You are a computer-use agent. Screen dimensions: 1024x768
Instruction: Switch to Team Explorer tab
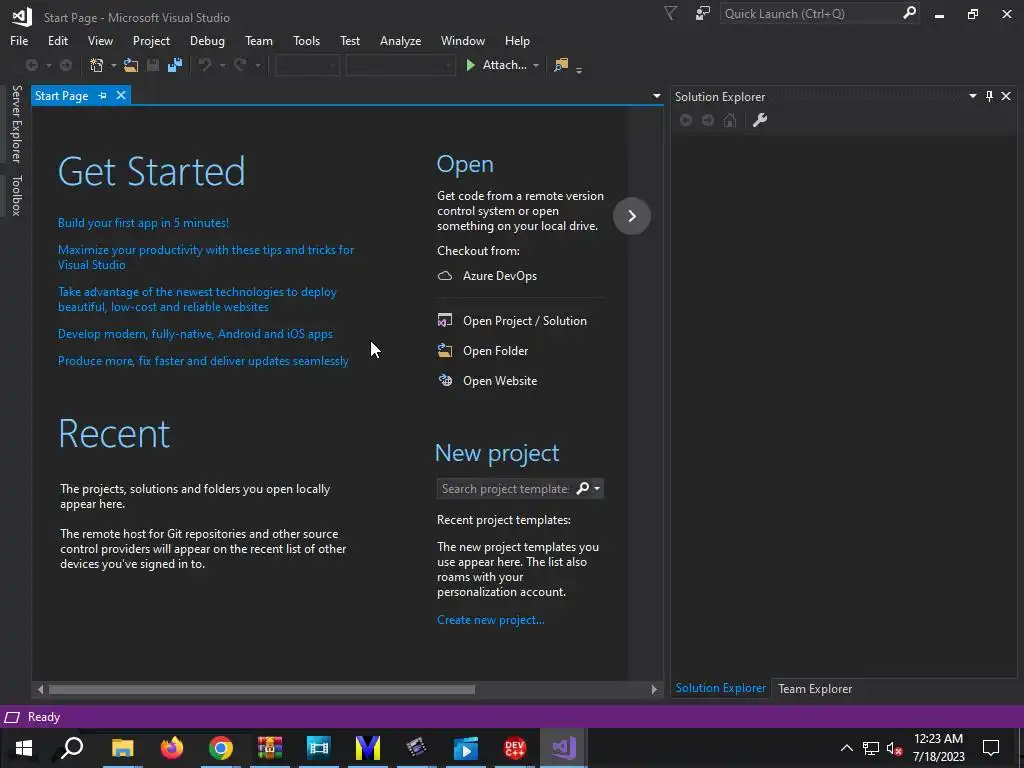point(814,688)
